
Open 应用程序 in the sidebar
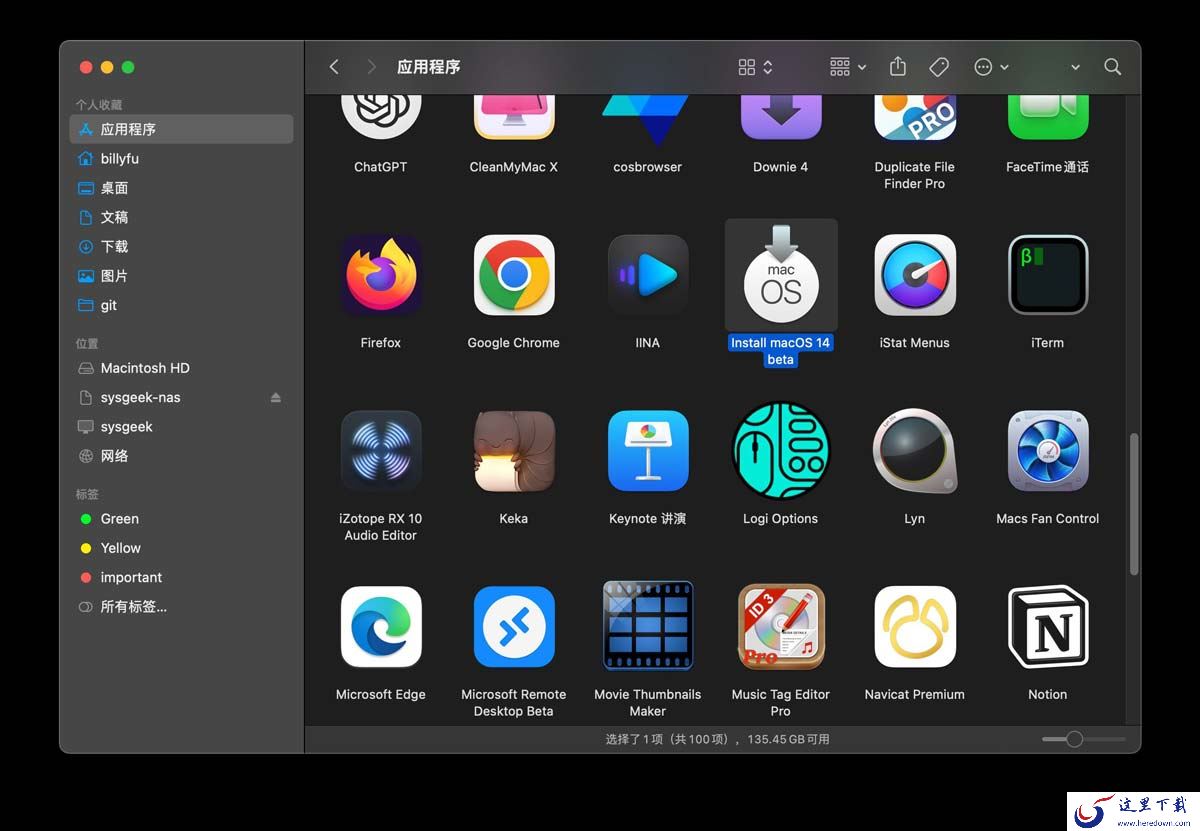point(181,129)
